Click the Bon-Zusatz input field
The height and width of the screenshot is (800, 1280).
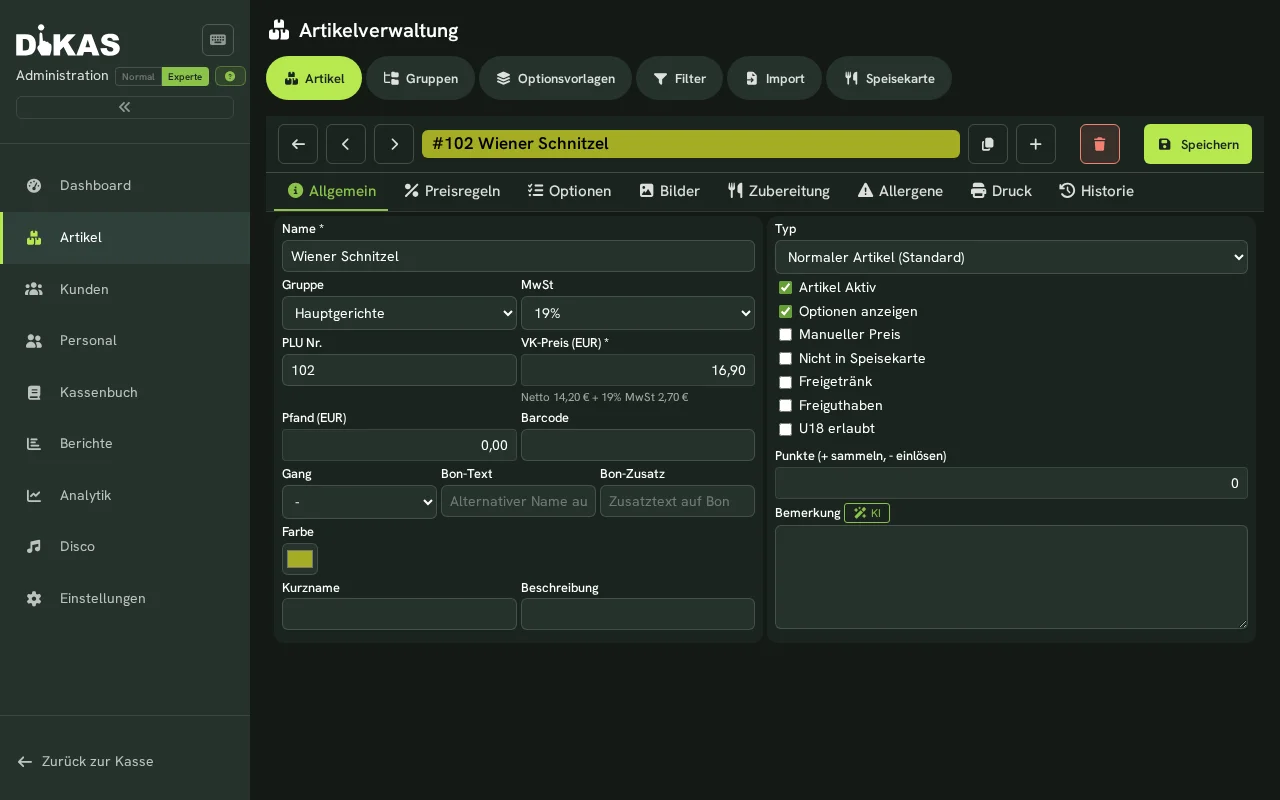coord(677,501)
